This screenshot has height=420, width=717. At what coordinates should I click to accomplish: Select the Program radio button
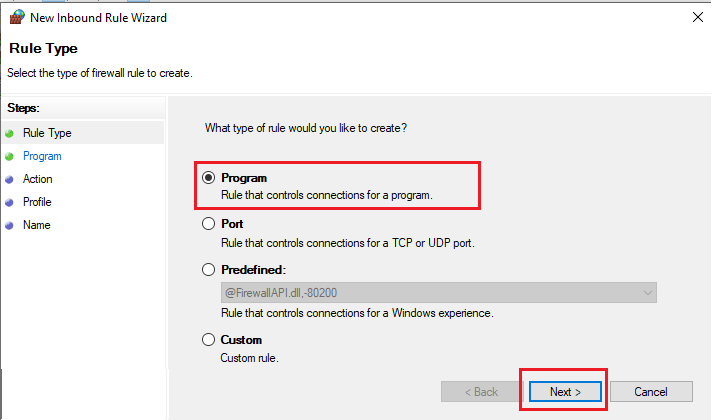click(209, 178)
